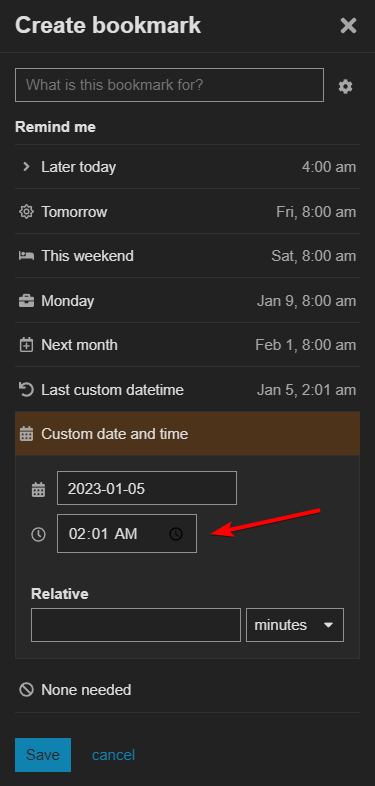The image size is (375, 786).
Task: Choose Next month reminder option
Action: [x=188, y=345]
